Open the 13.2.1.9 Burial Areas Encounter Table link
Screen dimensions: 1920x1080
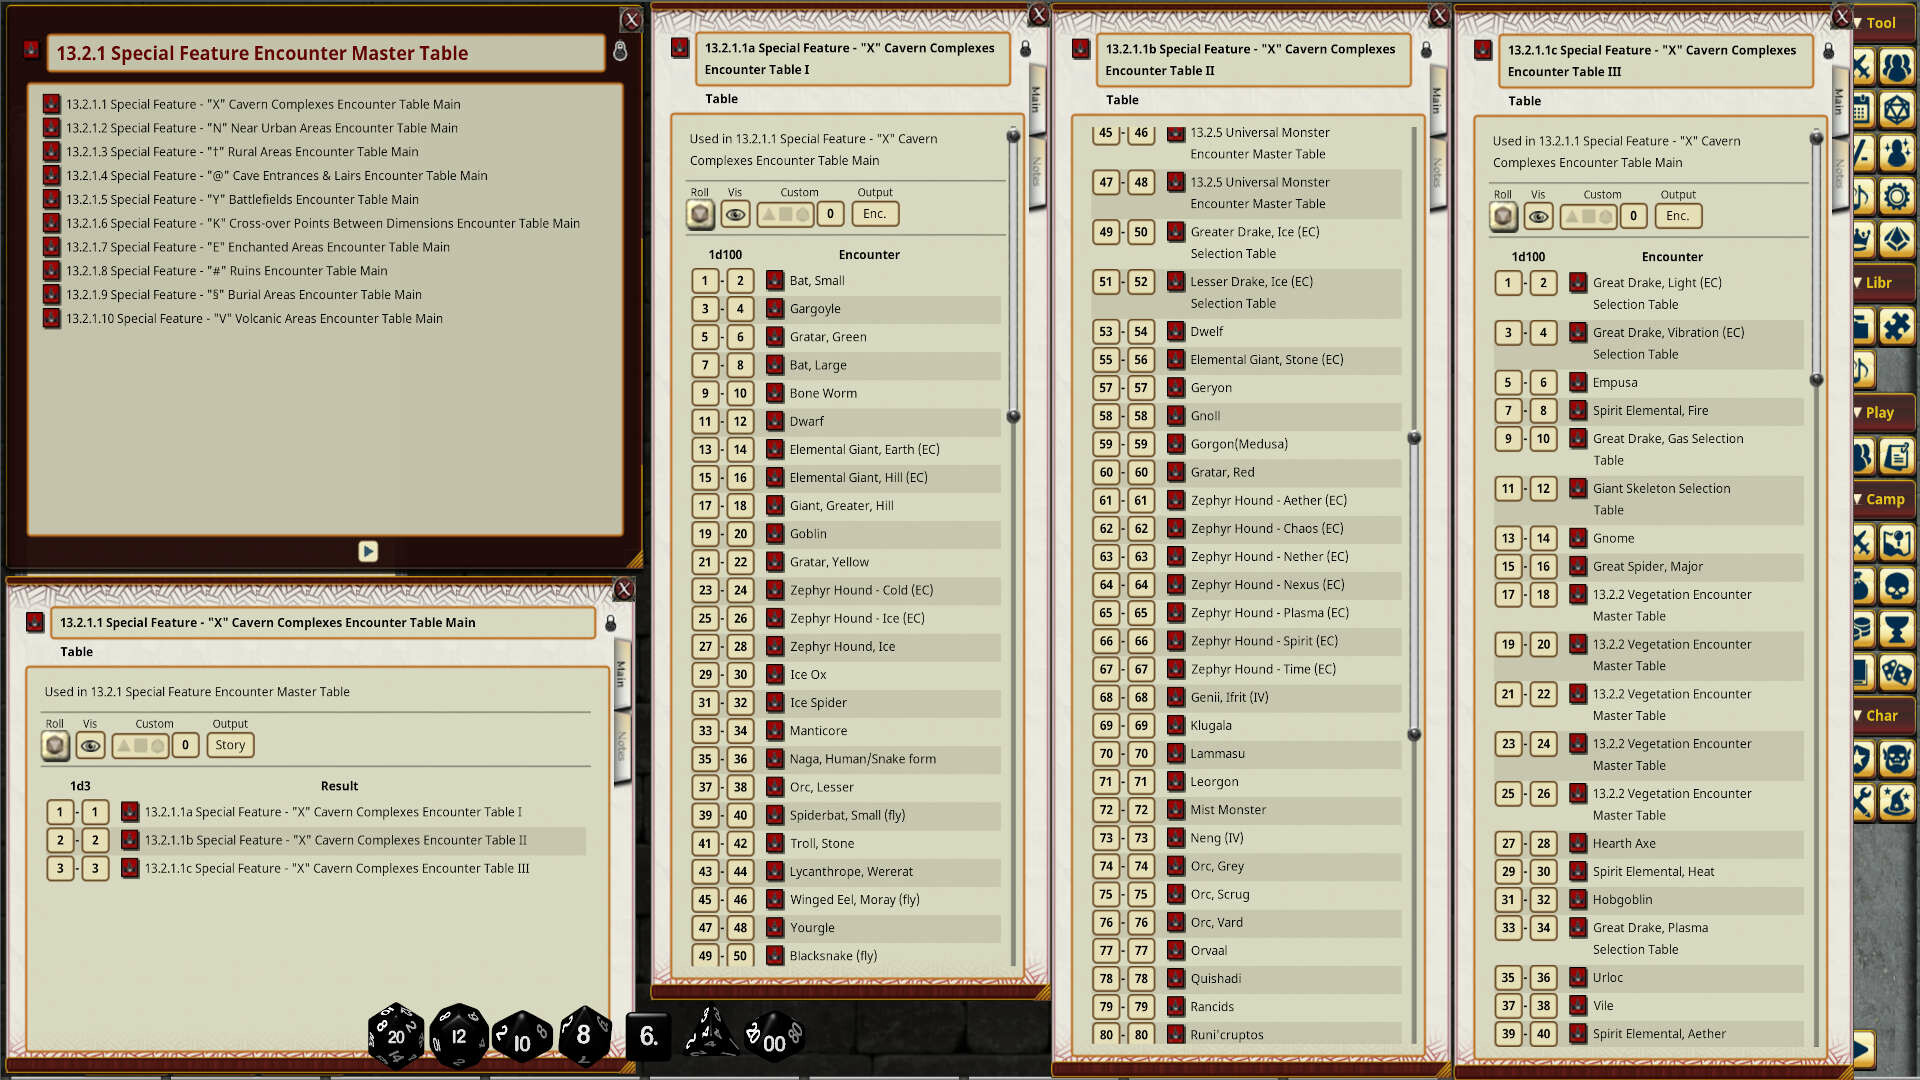click(x=244, y=294)
